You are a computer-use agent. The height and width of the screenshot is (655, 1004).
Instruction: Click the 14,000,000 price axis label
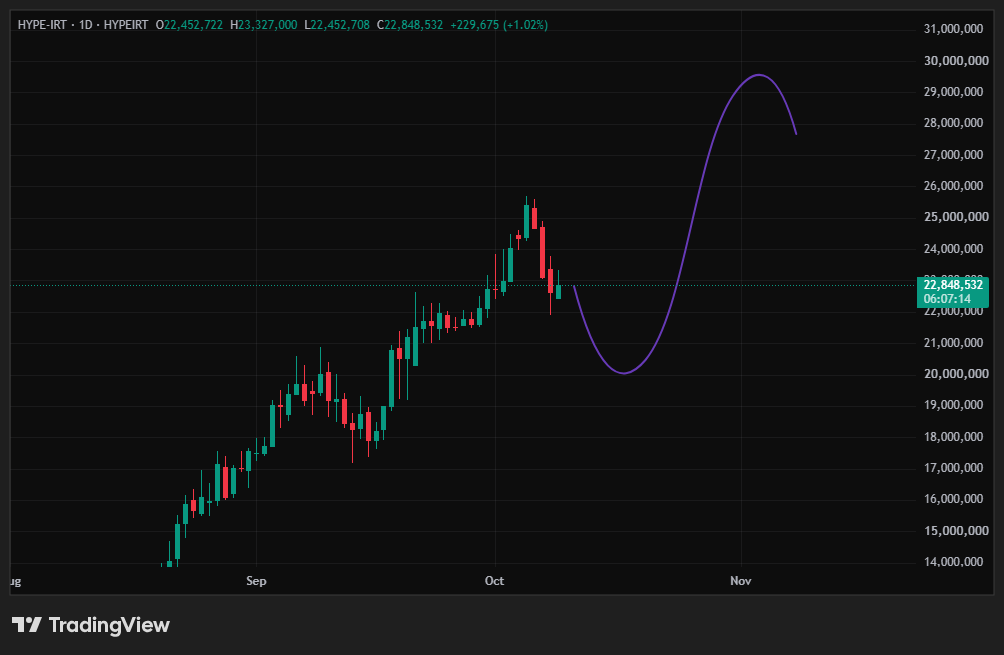[953, 562]
